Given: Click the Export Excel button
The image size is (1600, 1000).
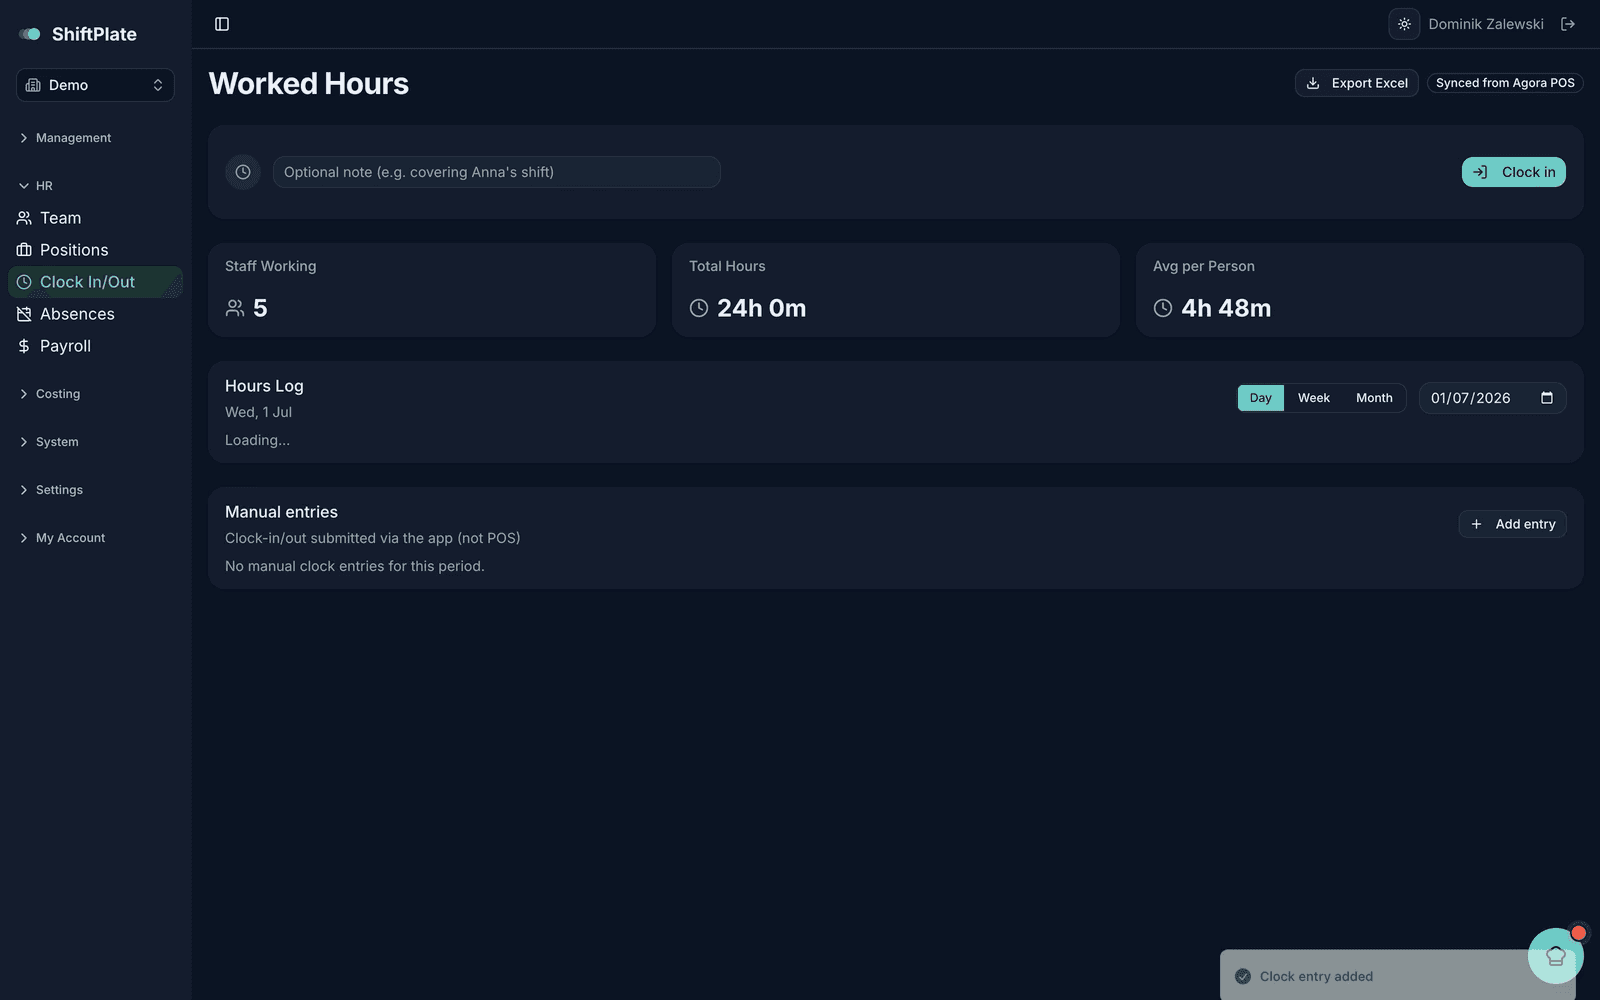Looking at the screenshot, I should pos(1356,83).
